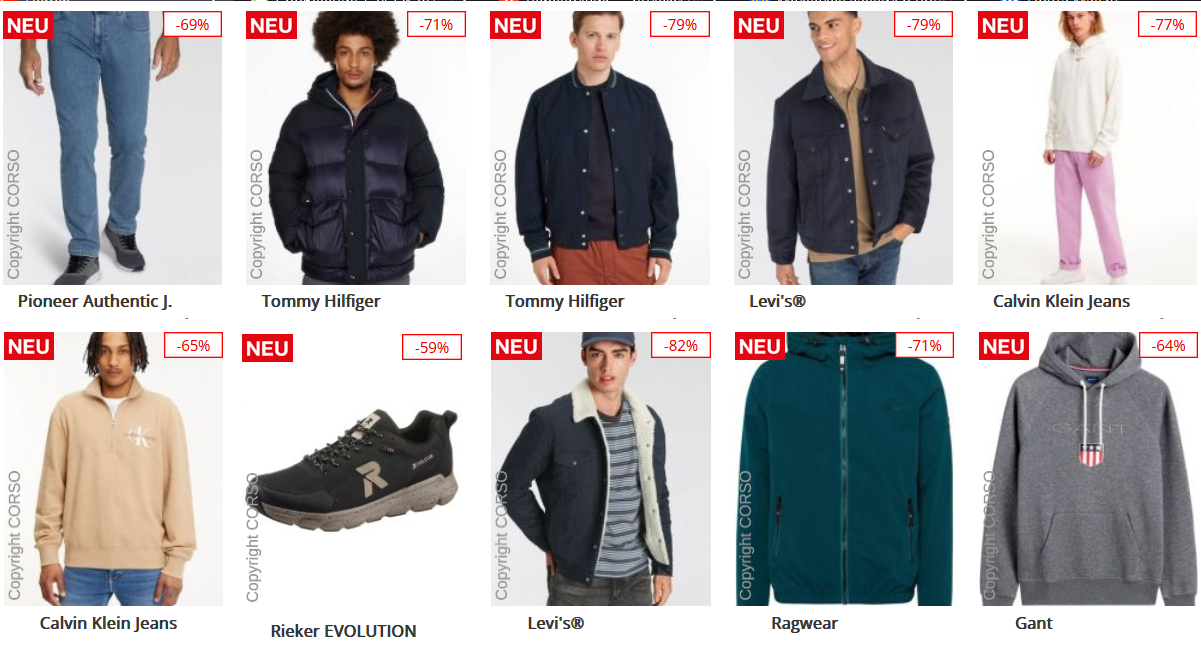This screenshot has height=647, width=1201.
Task: Click the NEU badge on the Ragwear jacket
Action: coord(759,346)
